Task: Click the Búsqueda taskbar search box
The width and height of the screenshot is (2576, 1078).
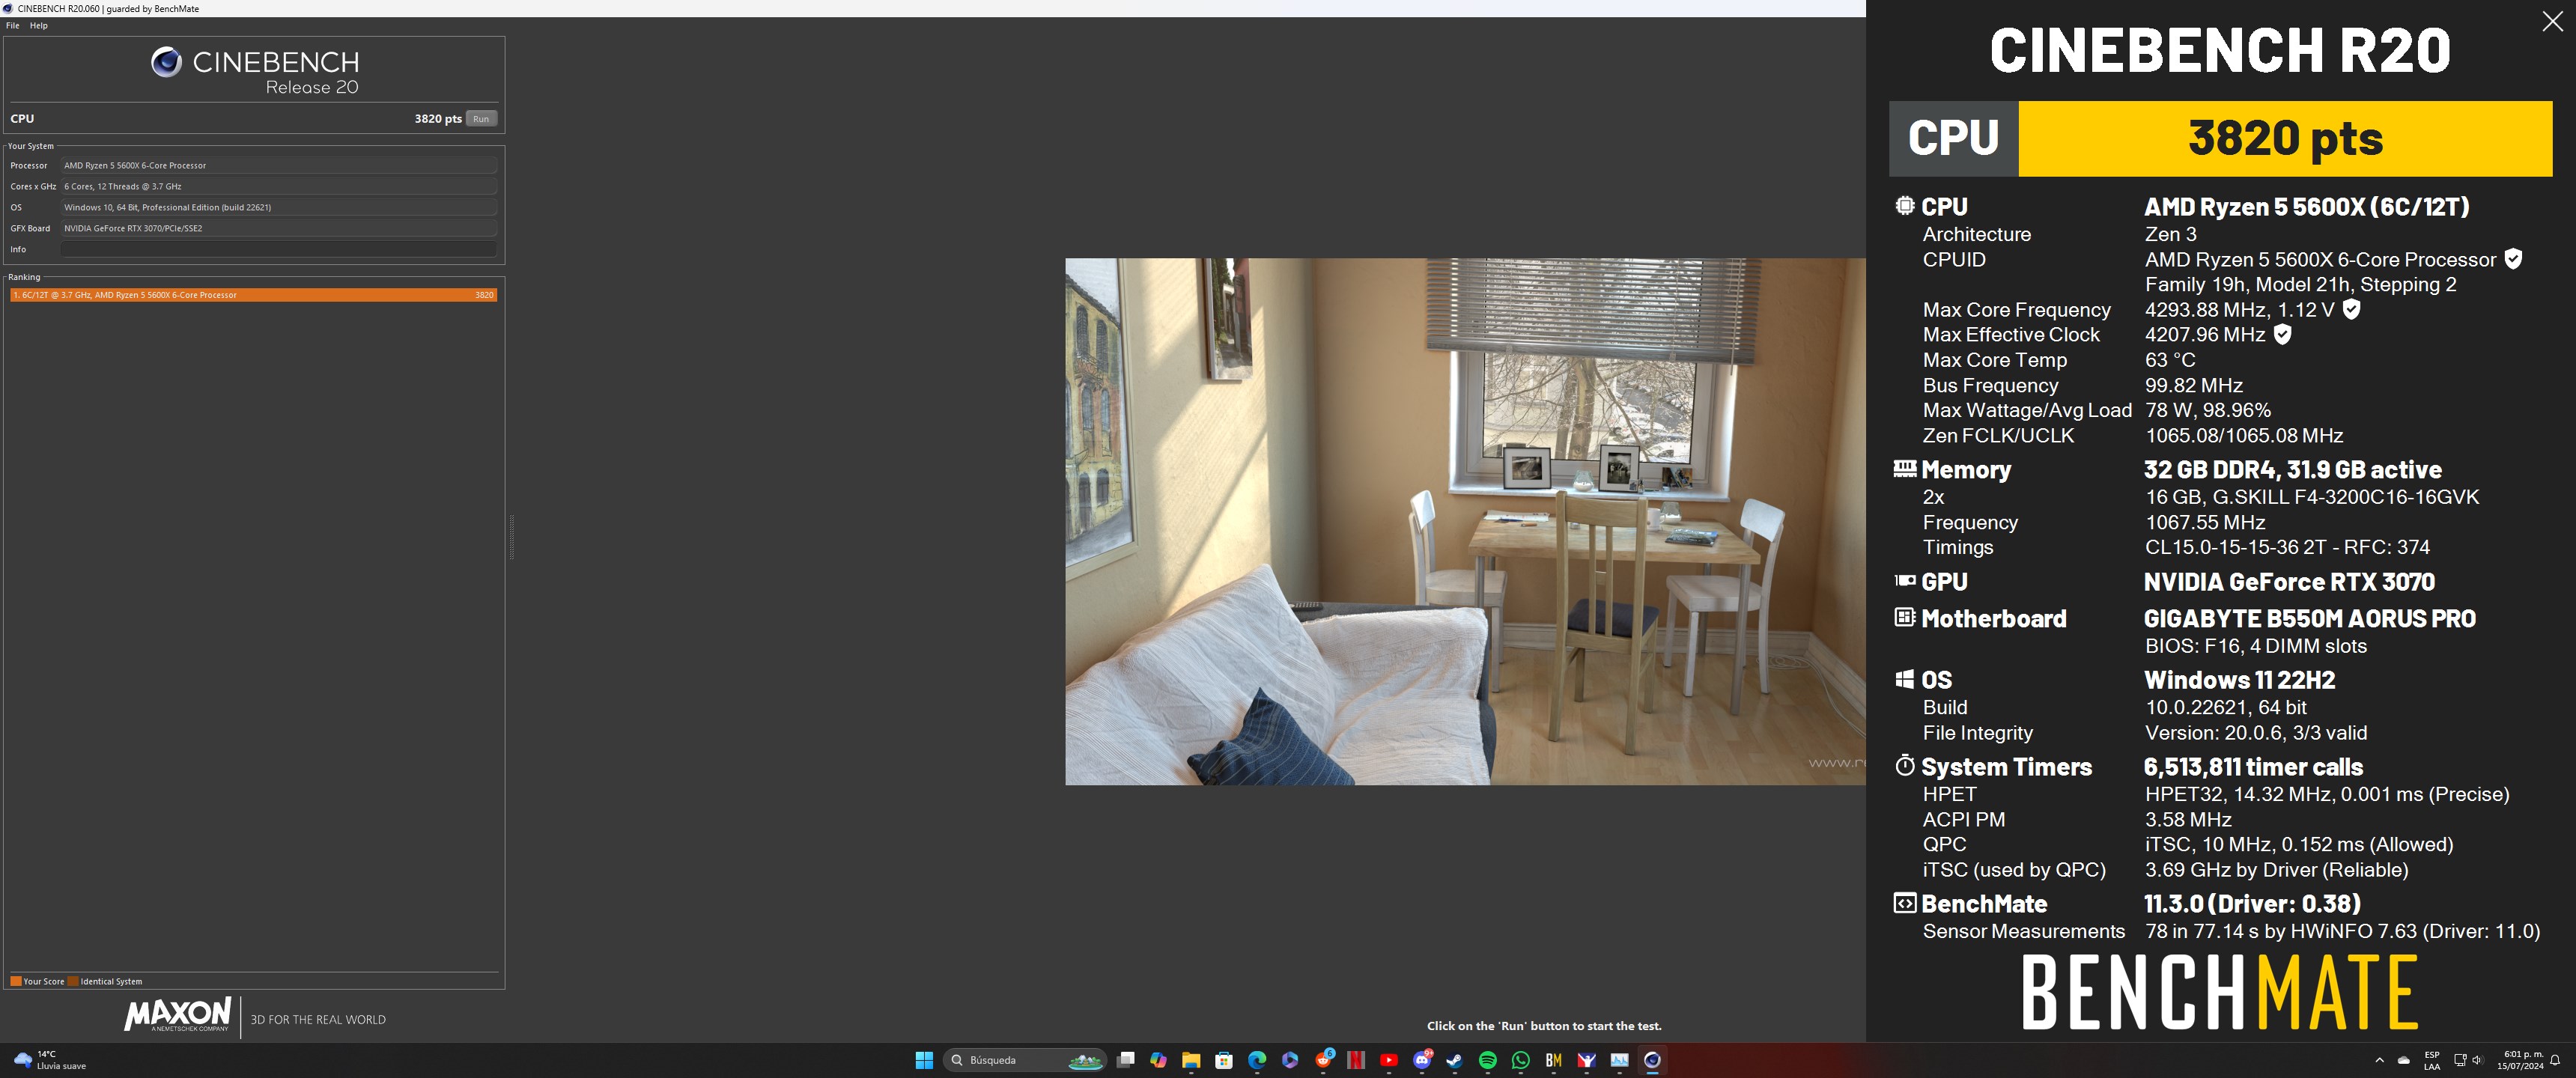Action: tap(1025, 1060)
